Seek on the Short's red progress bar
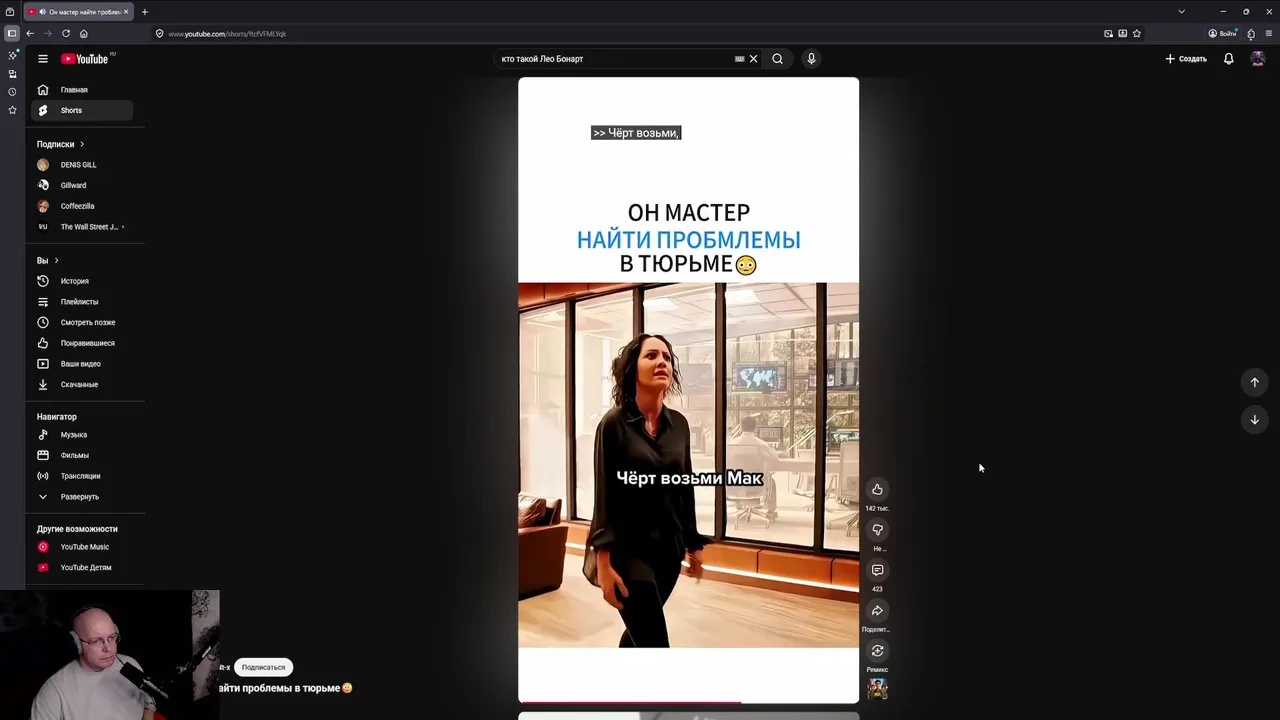Image resolution: width=1280 pixels, height=720 pixels. coord(688,702)
